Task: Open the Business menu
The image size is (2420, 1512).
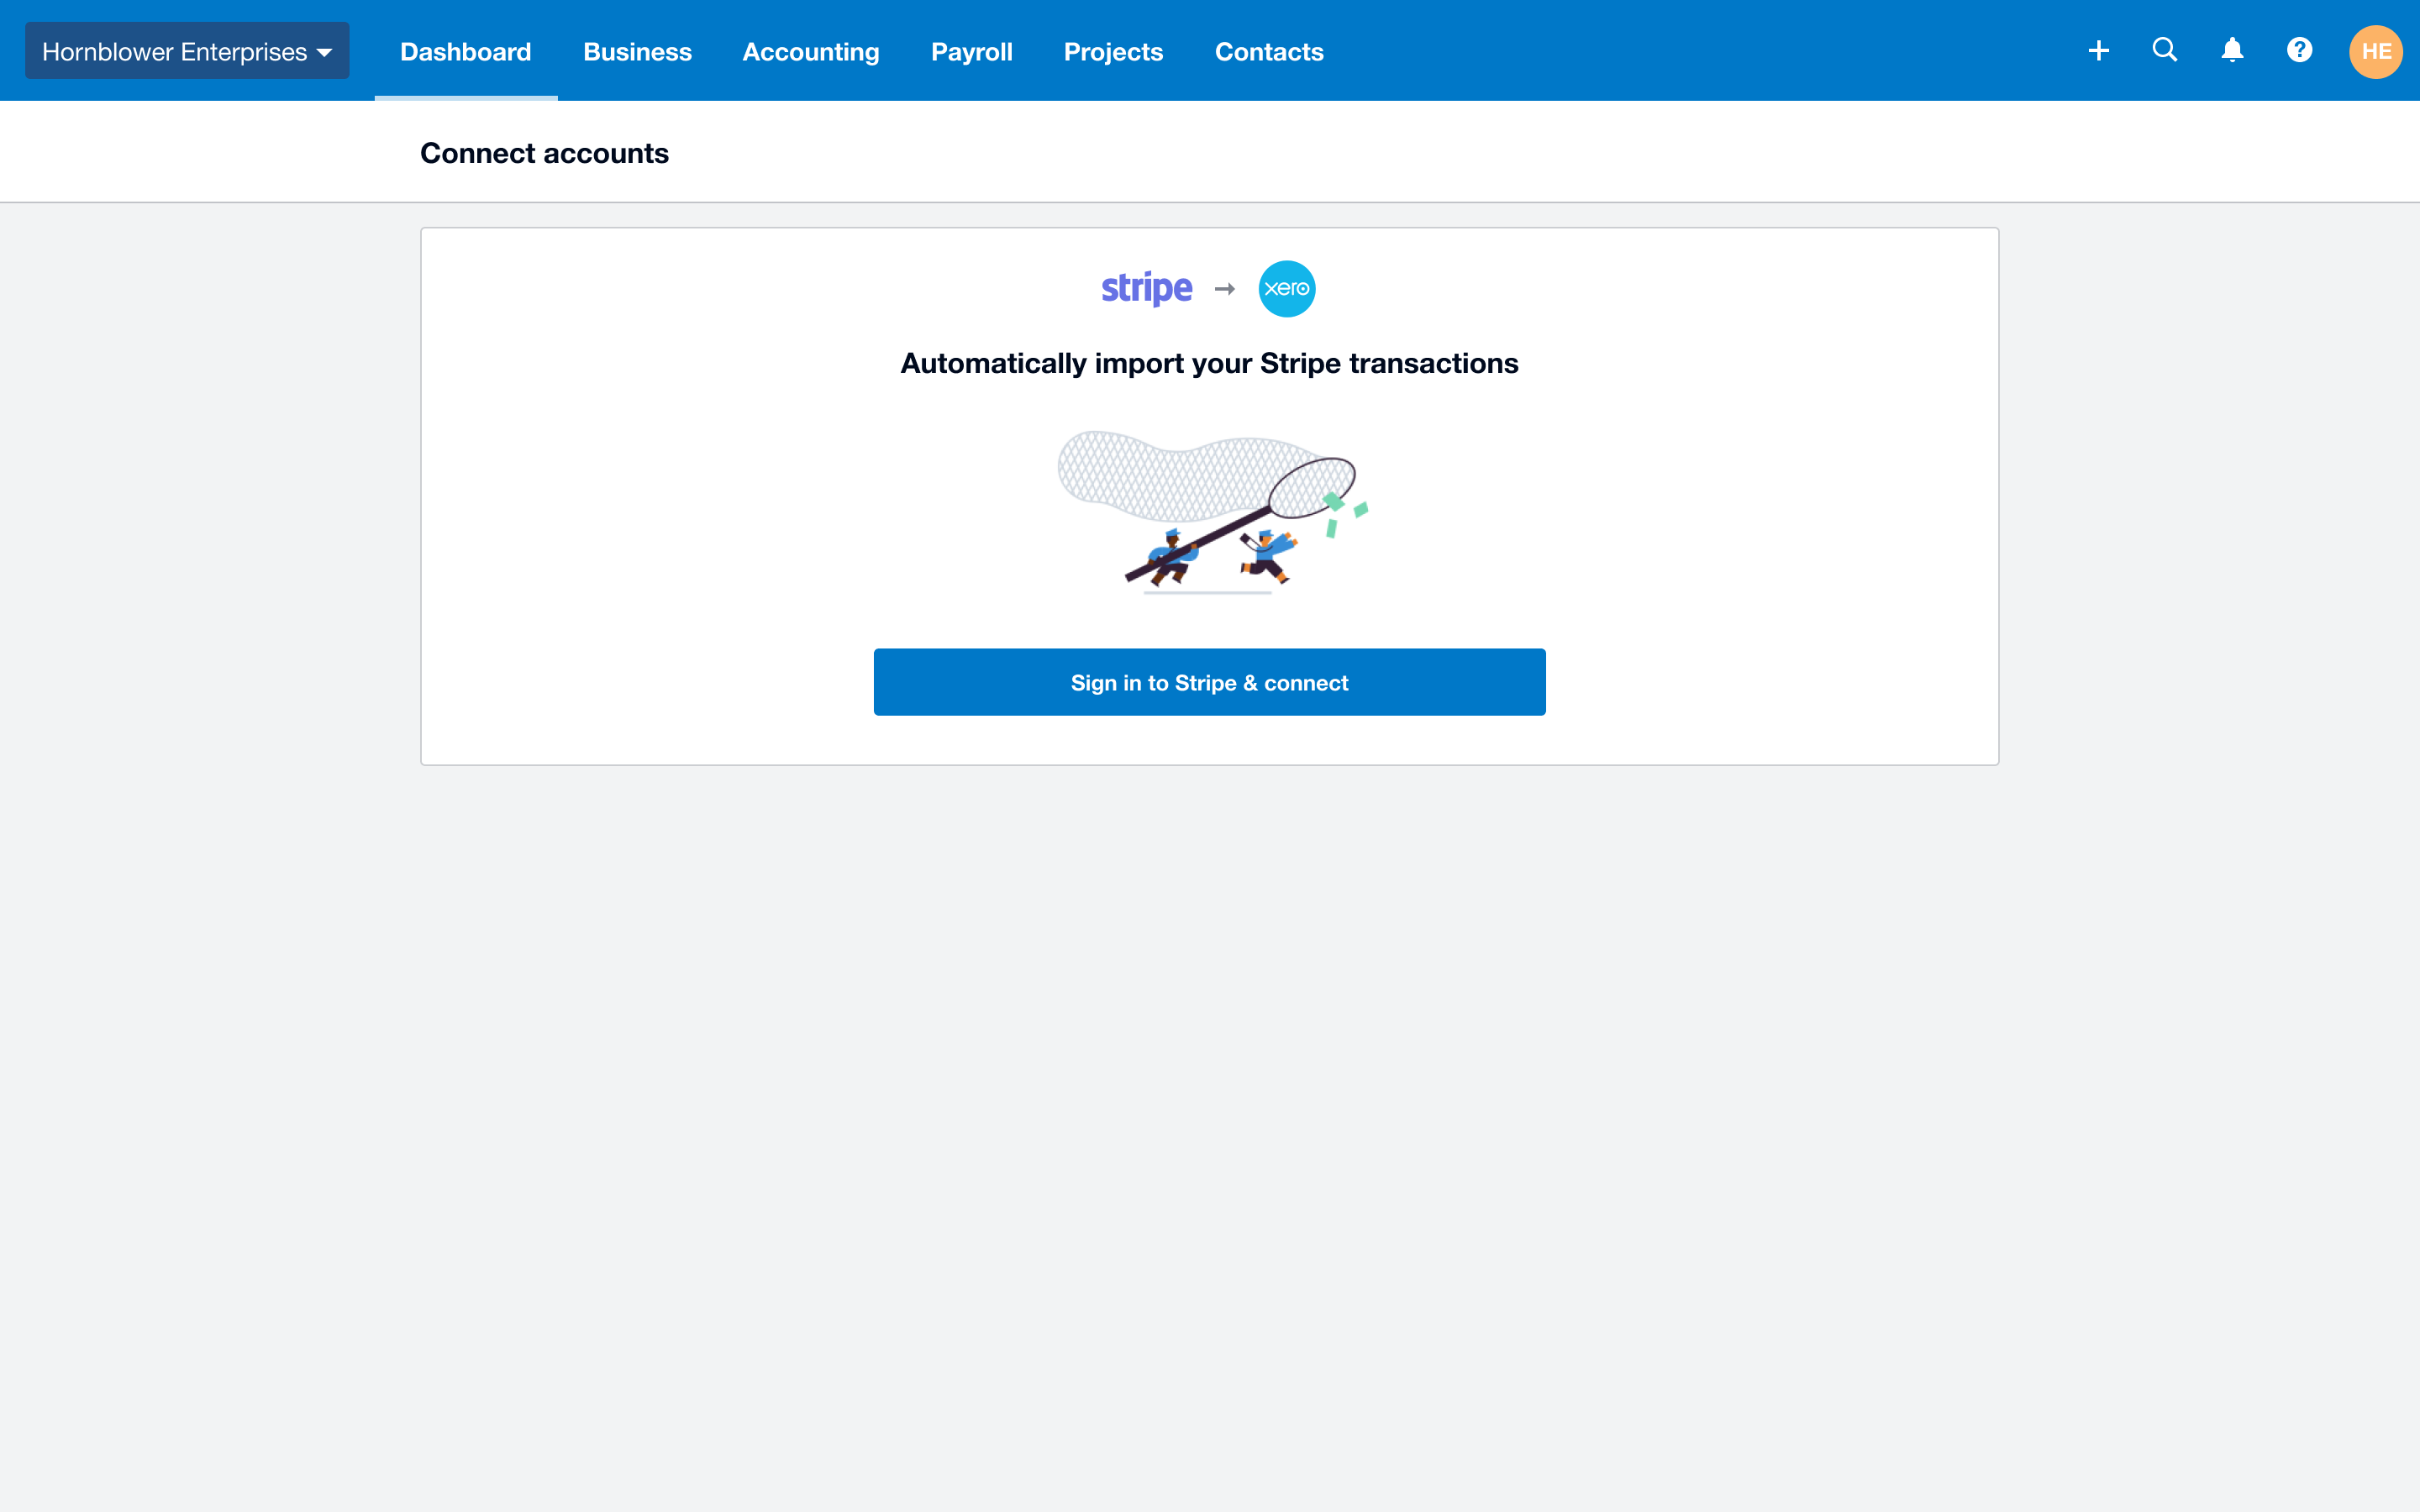Action: coord(636,50)
